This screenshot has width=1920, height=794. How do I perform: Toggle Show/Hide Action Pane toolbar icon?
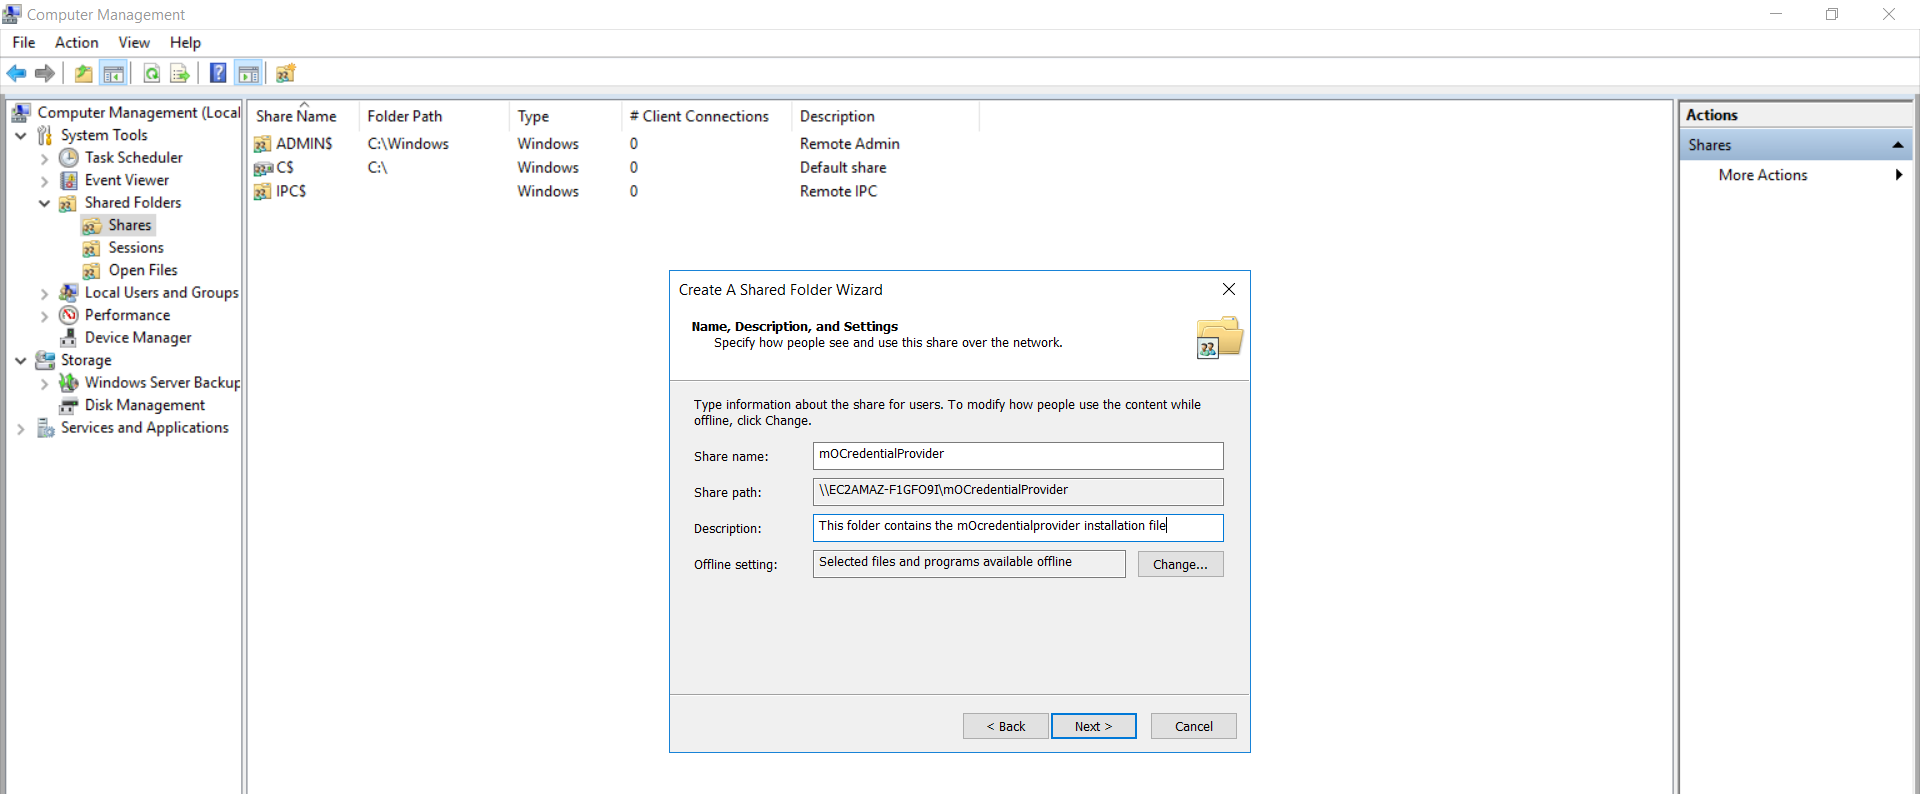click(249, 73)
